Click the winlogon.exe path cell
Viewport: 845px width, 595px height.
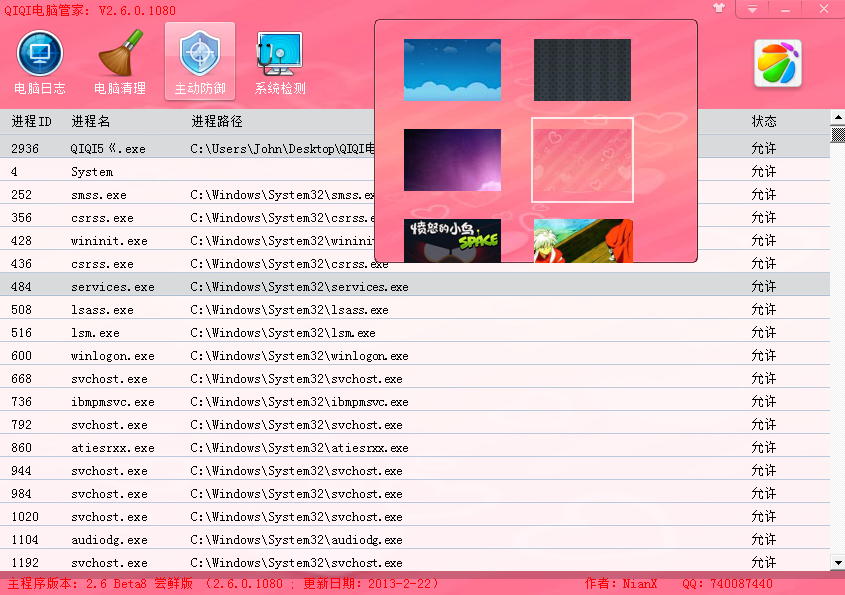point(299,356)
